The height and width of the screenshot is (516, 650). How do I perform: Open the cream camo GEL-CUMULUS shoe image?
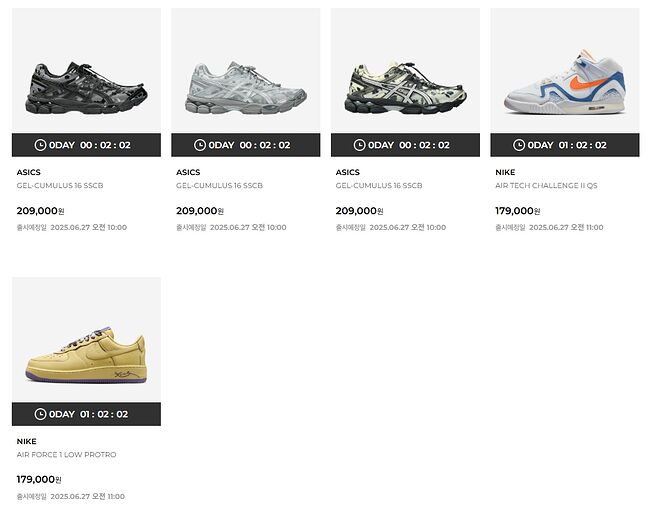[405, 70]
